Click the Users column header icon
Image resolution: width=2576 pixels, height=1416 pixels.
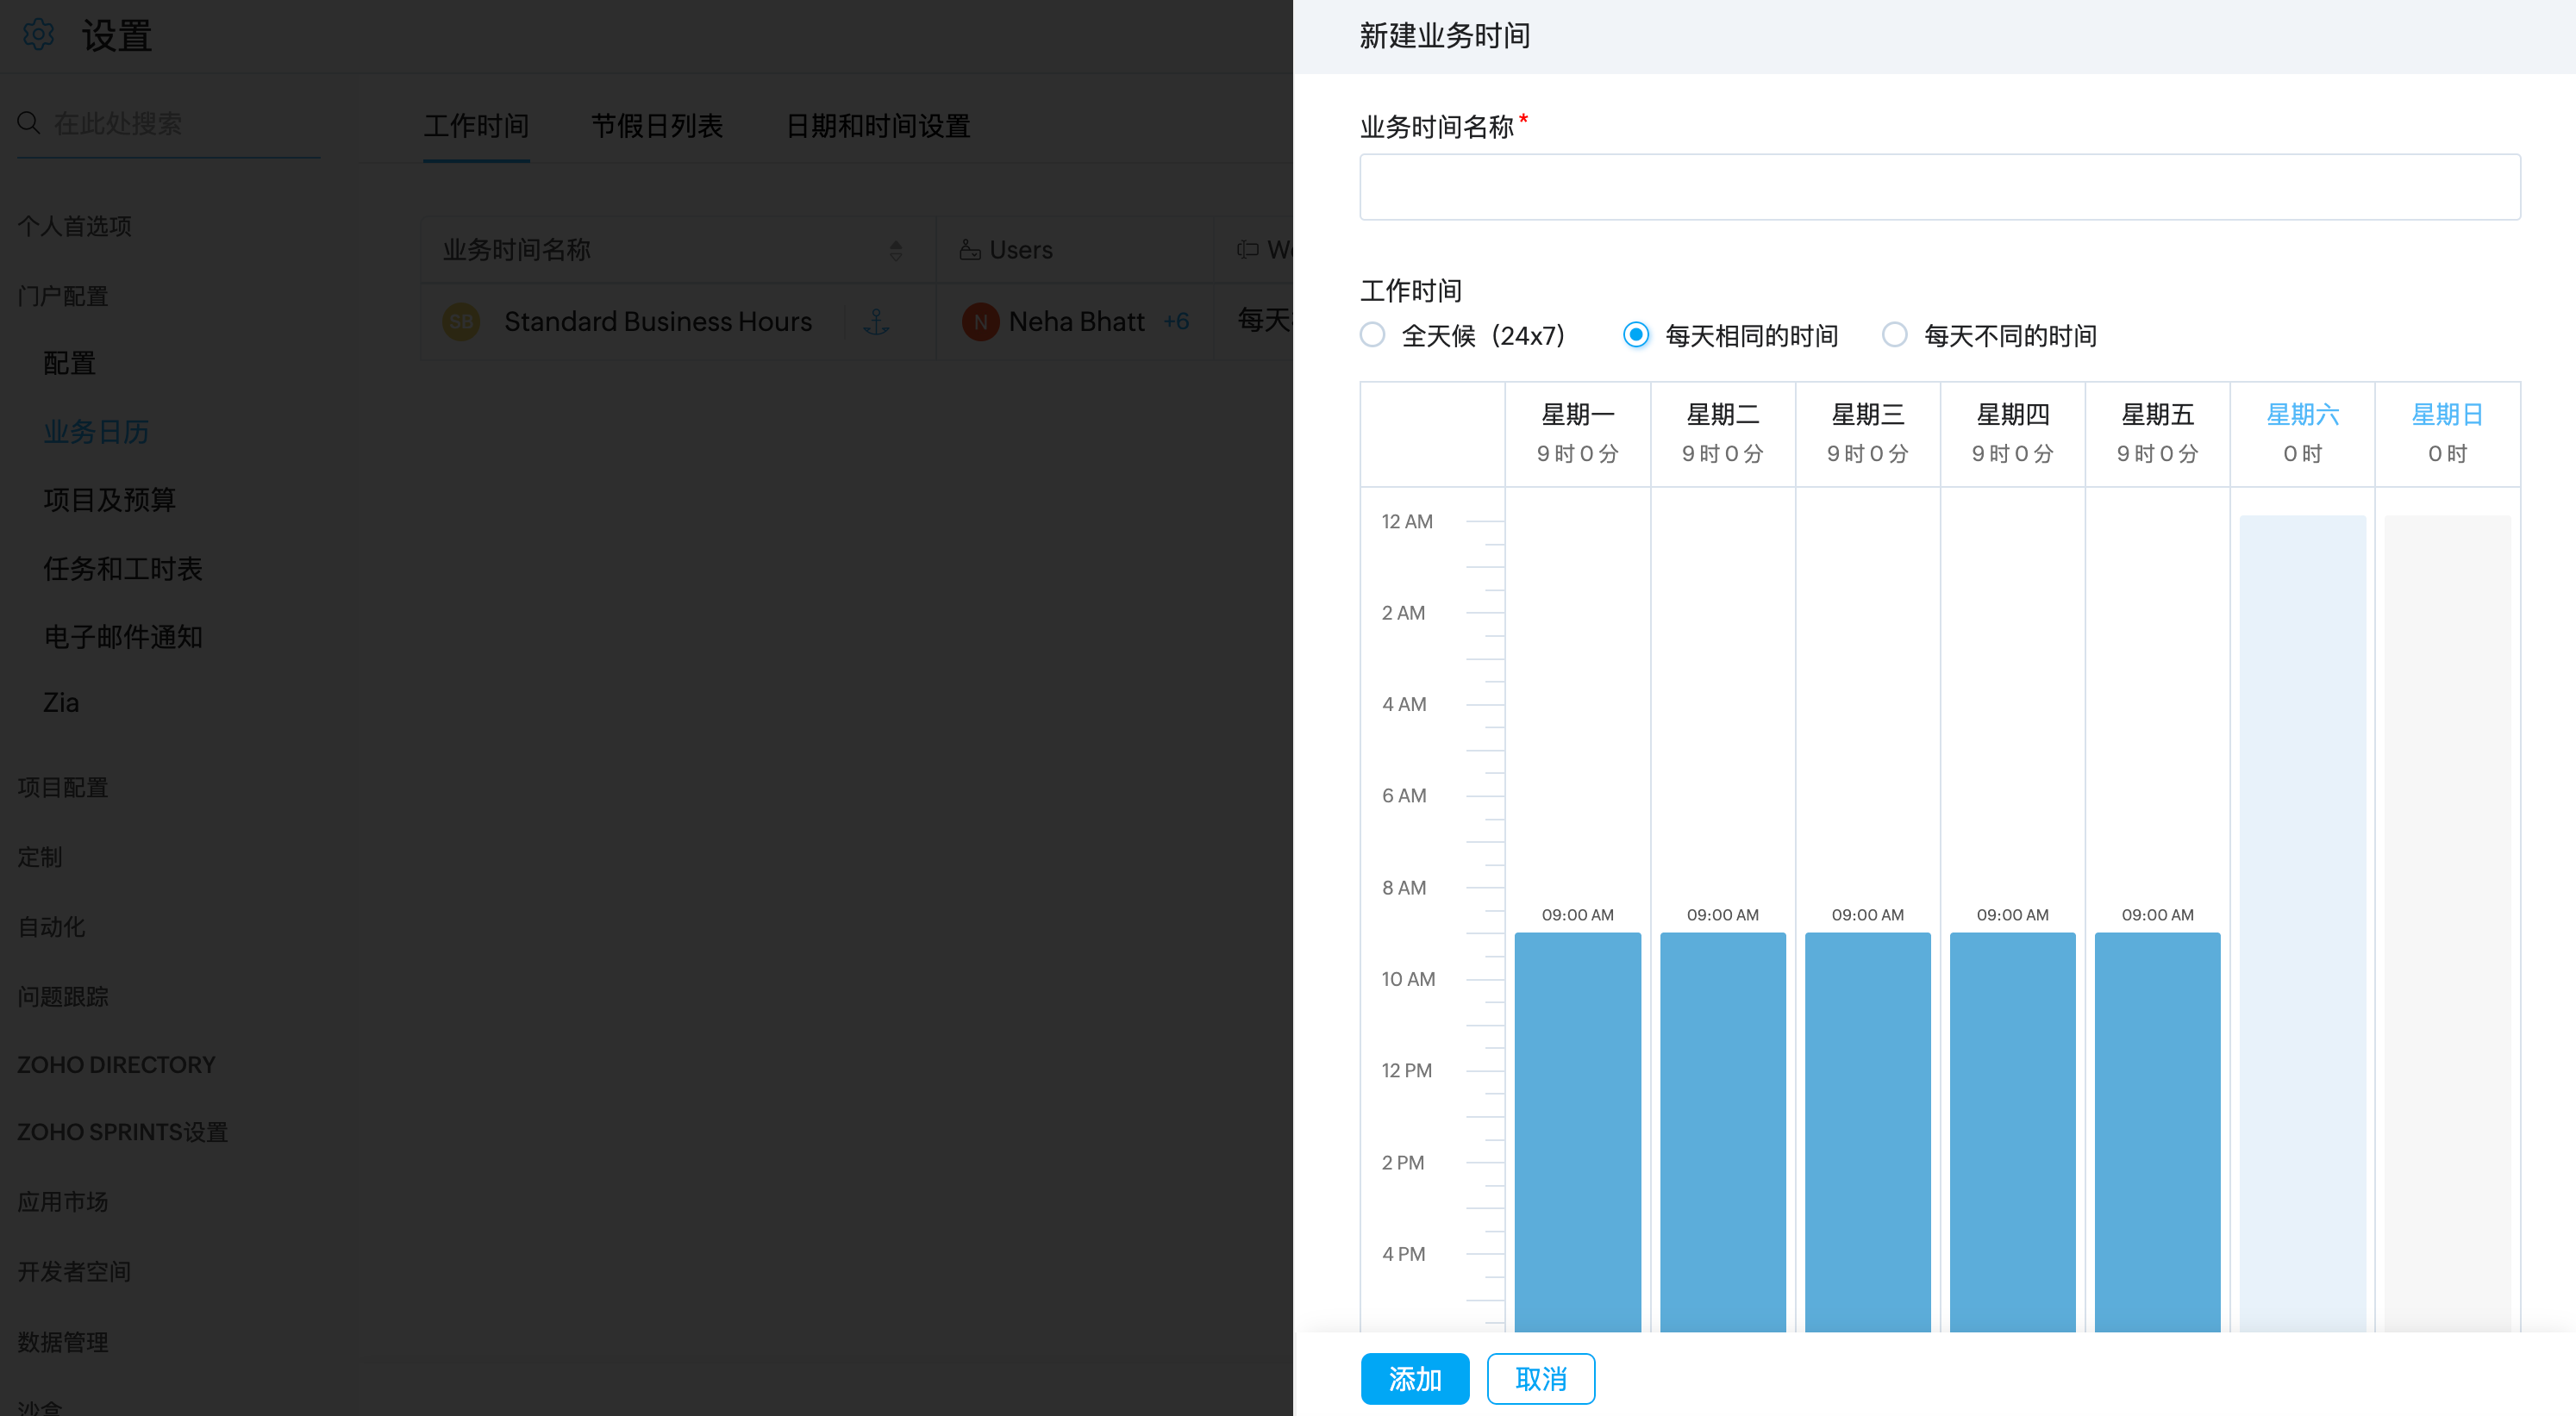pyautogui.click(x=969, y=249)
